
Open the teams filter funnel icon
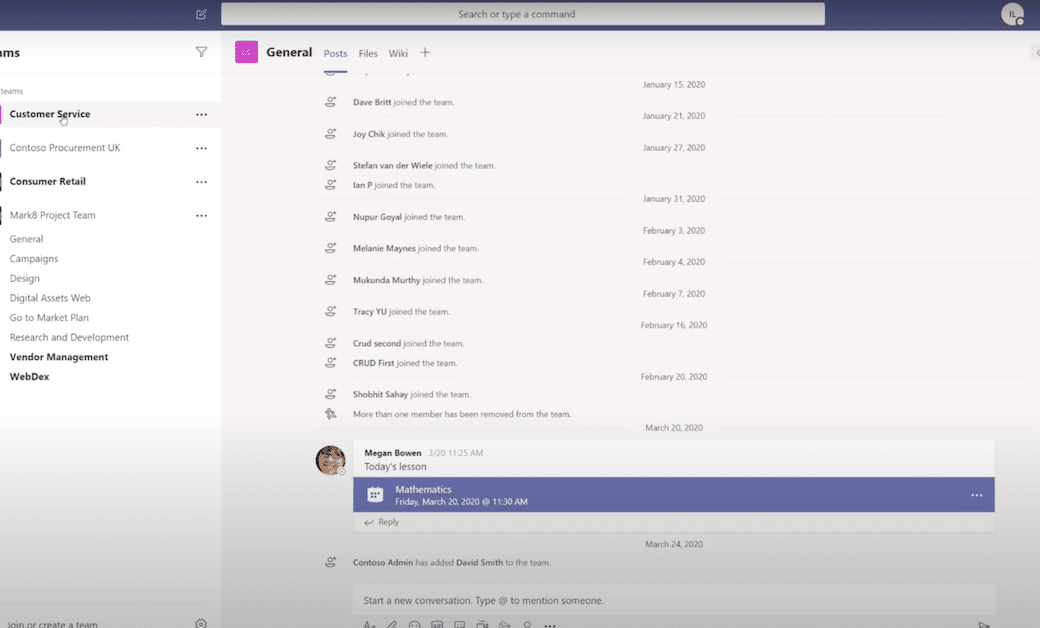tap(201, 52)
